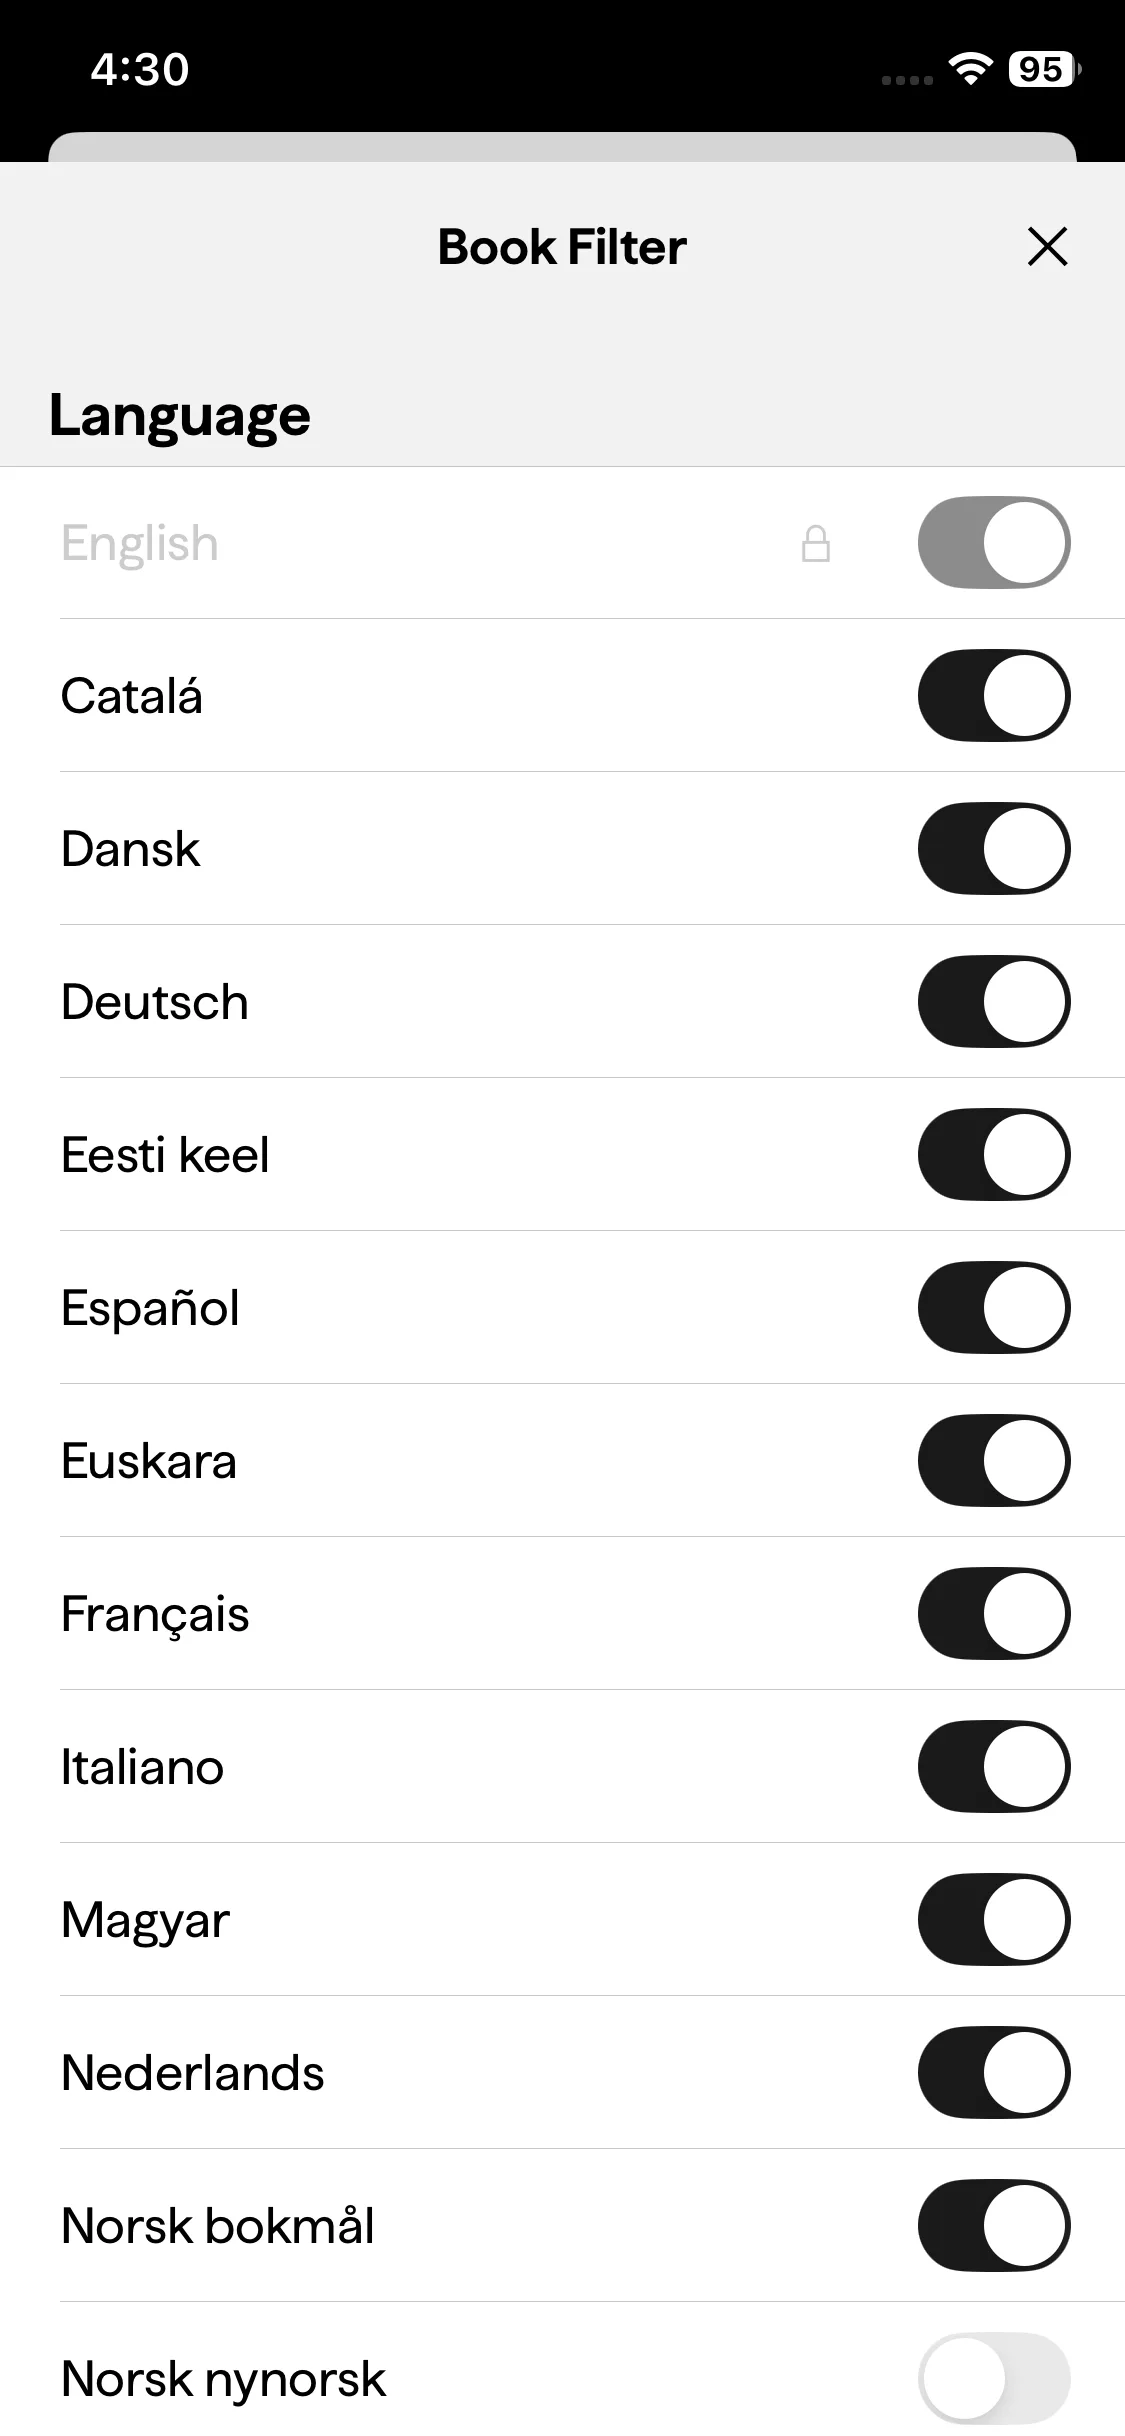Disable the Français toggle
This screenshot has height=2436, width=1125.
[x=993, y=1614]
